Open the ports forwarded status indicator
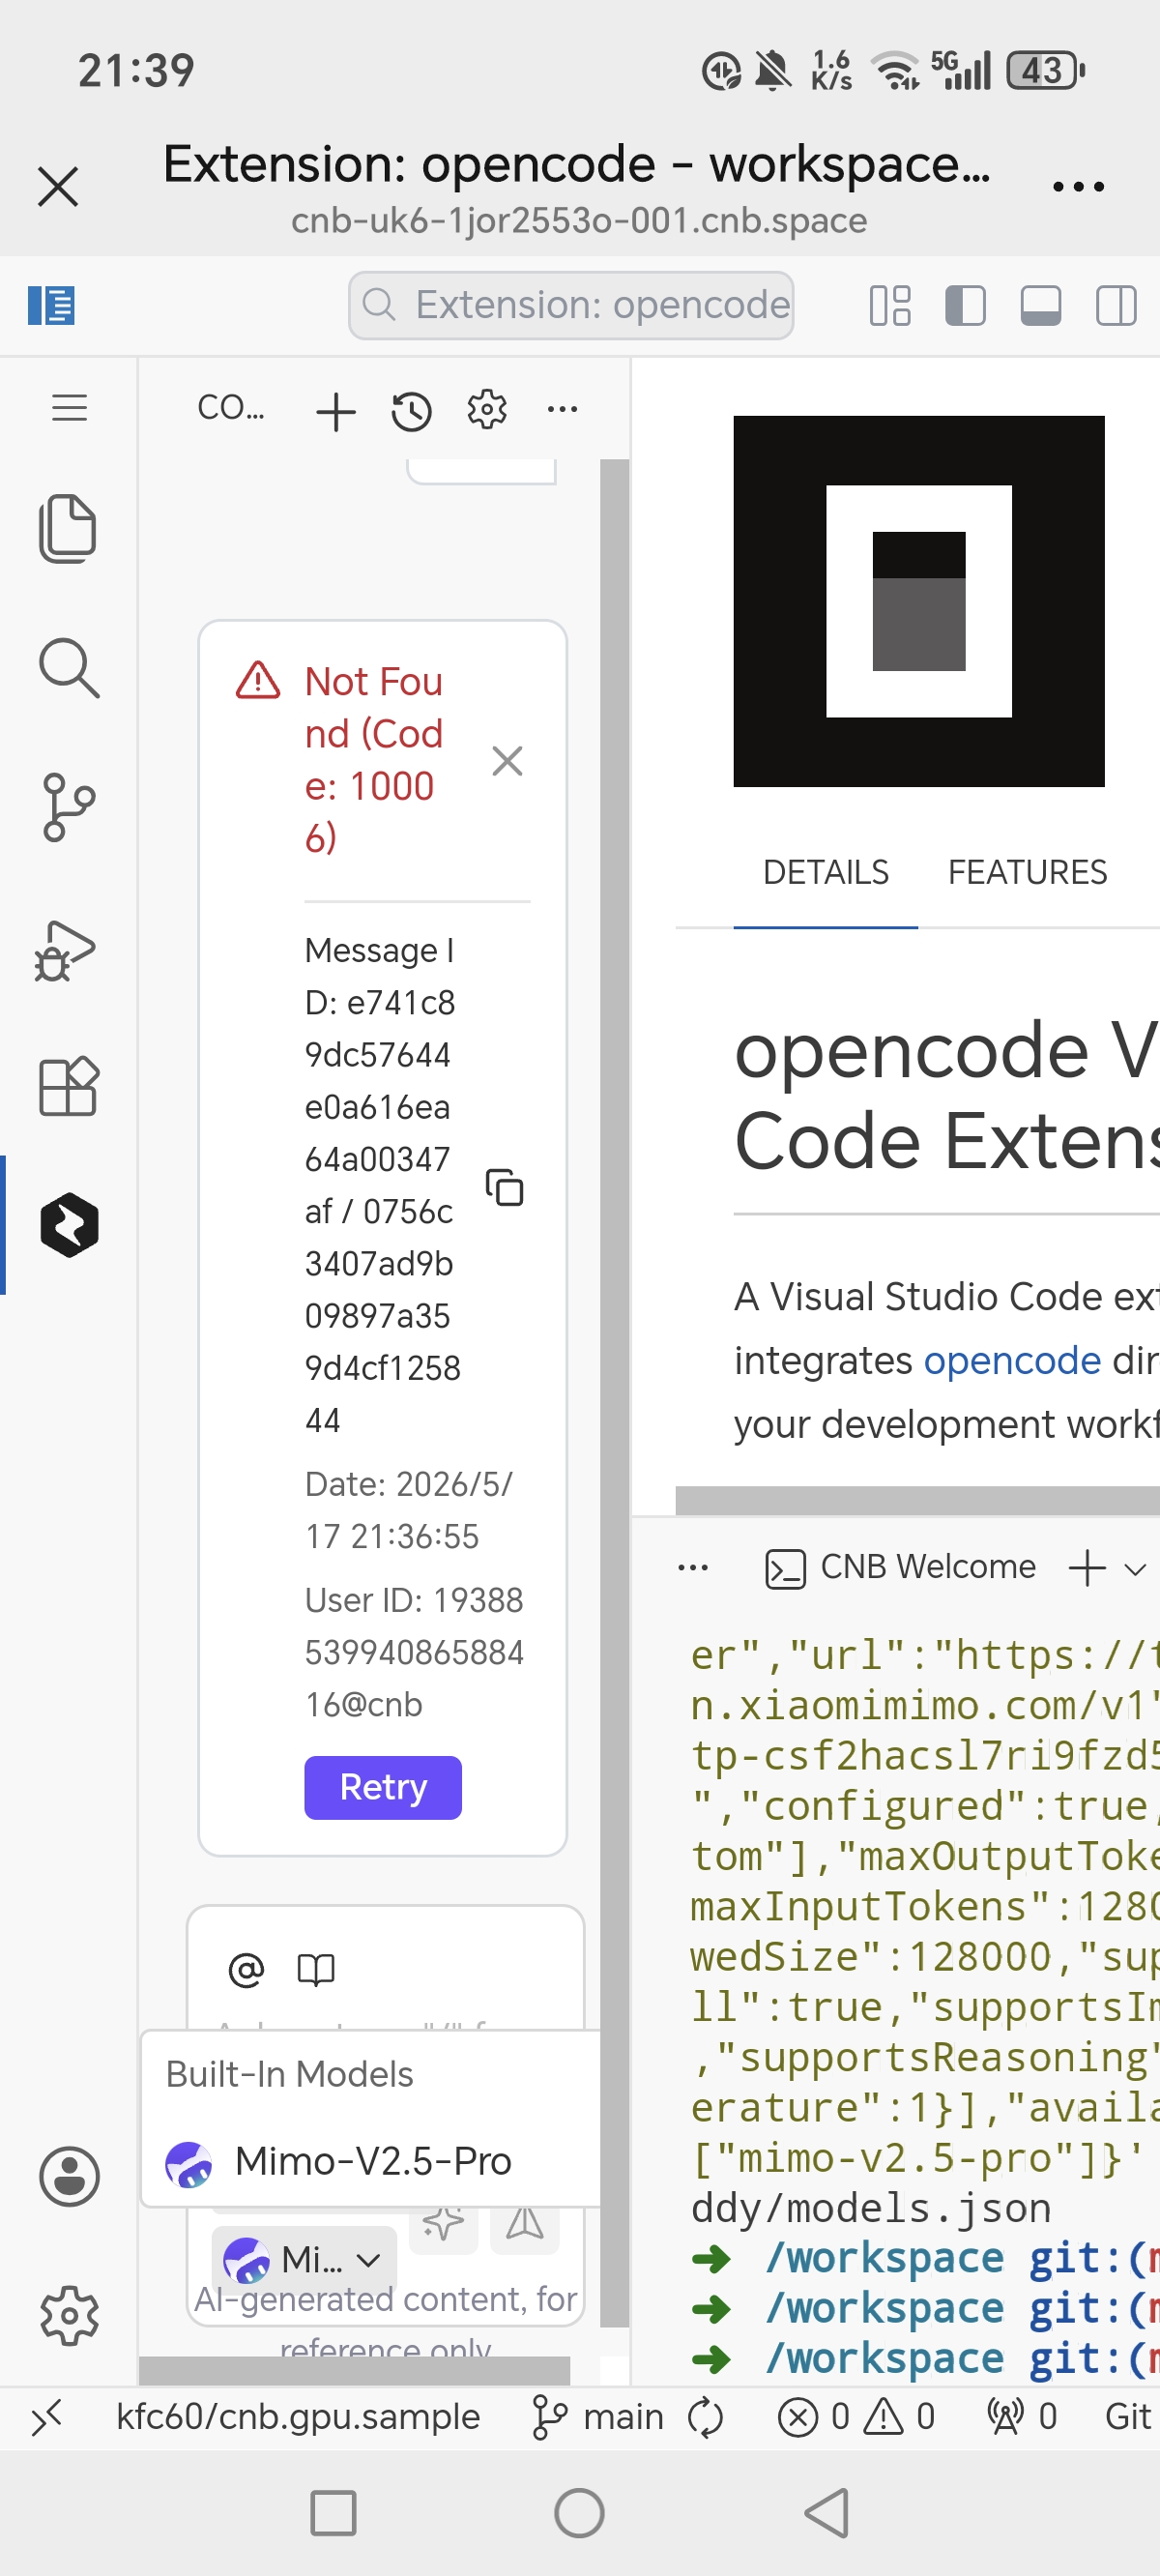This screenshot has height=2576, width=1160. (1022, 2417)
